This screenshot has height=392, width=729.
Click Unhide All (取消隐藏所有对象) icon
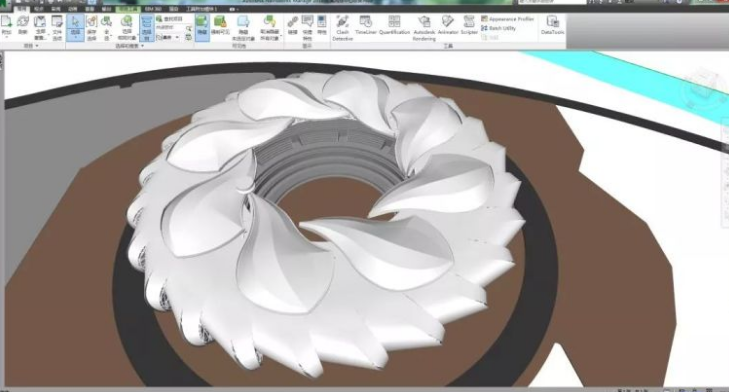pos(270,22)
